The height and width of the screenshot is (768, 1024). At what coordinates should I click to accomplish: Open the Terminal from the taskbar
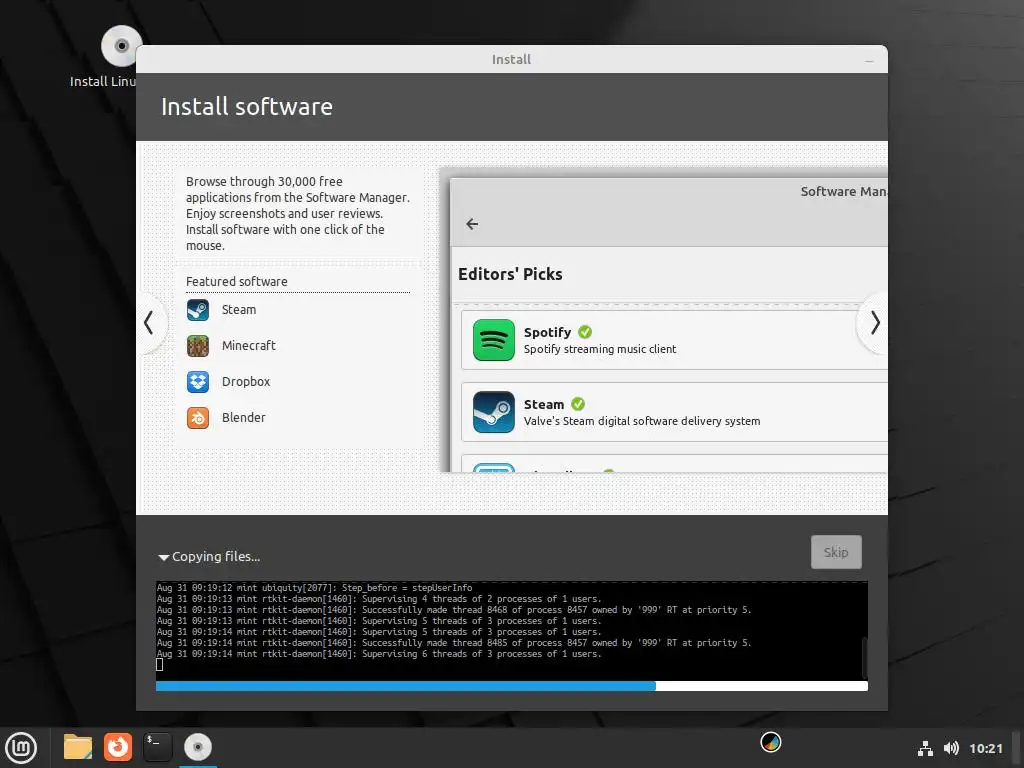tap(157, 747)
